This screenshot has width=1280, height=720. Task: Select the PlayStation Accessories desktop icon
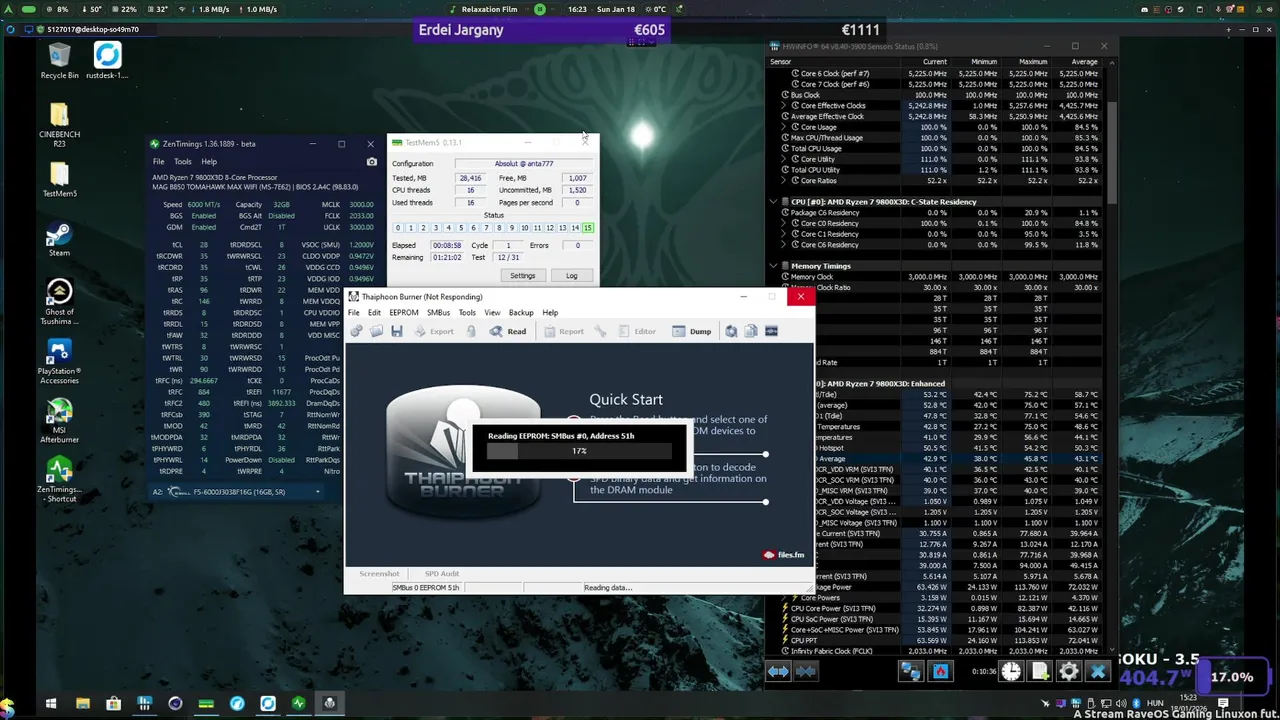pos(59,362)
